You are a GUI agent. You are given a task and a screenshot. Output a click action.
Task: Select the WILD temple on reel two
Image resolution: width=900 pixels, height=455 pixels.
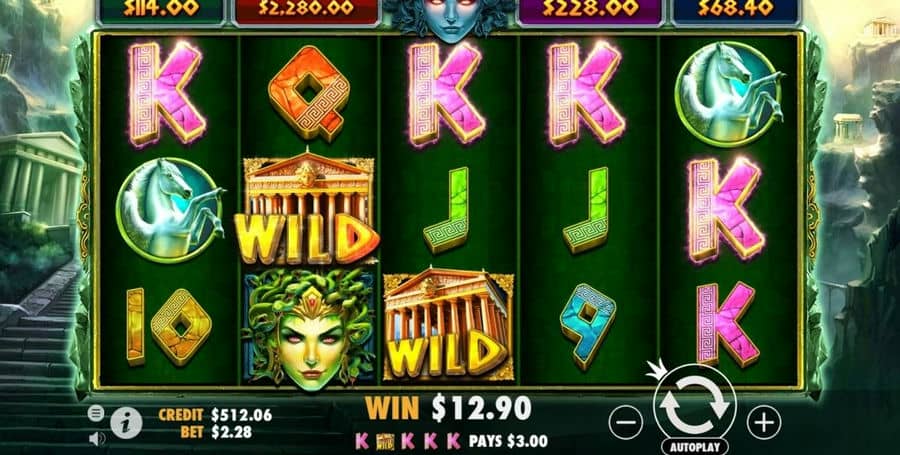[308, 208]
